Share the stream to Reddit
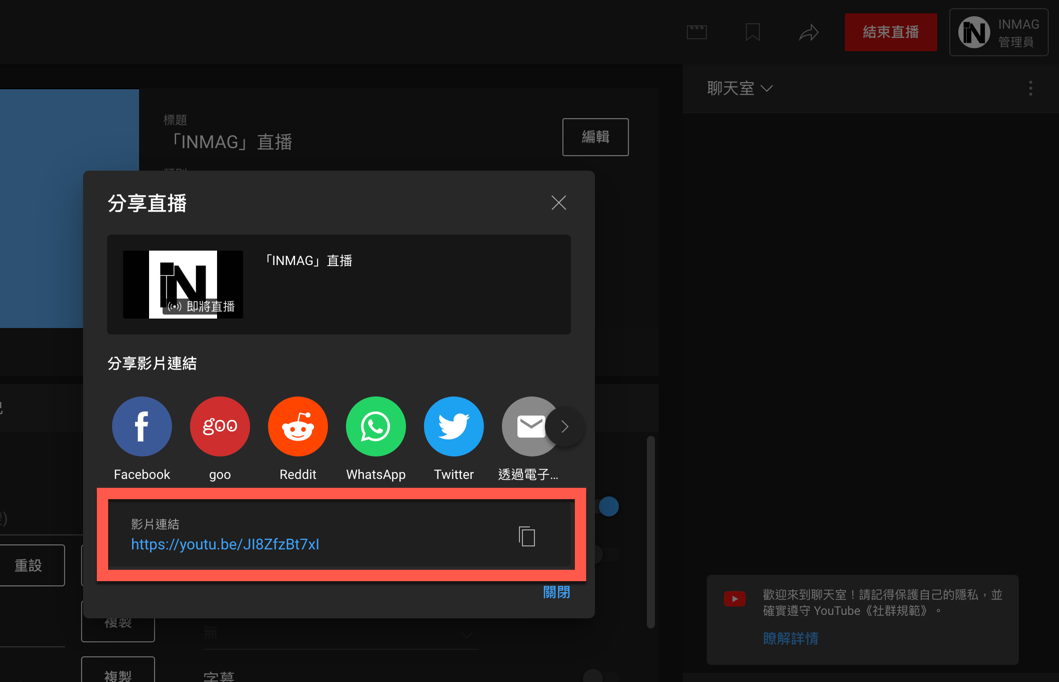Viewport: 1059px width, 682px height. (x=298, y=426)
